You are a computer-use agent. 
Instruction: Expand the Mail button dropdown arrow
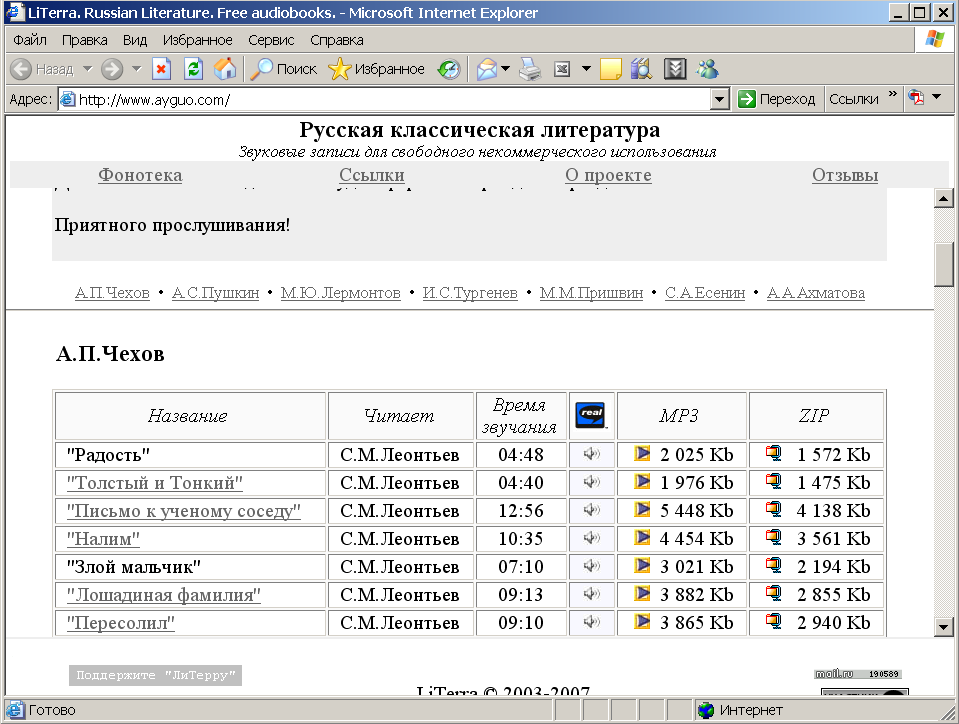506,69
